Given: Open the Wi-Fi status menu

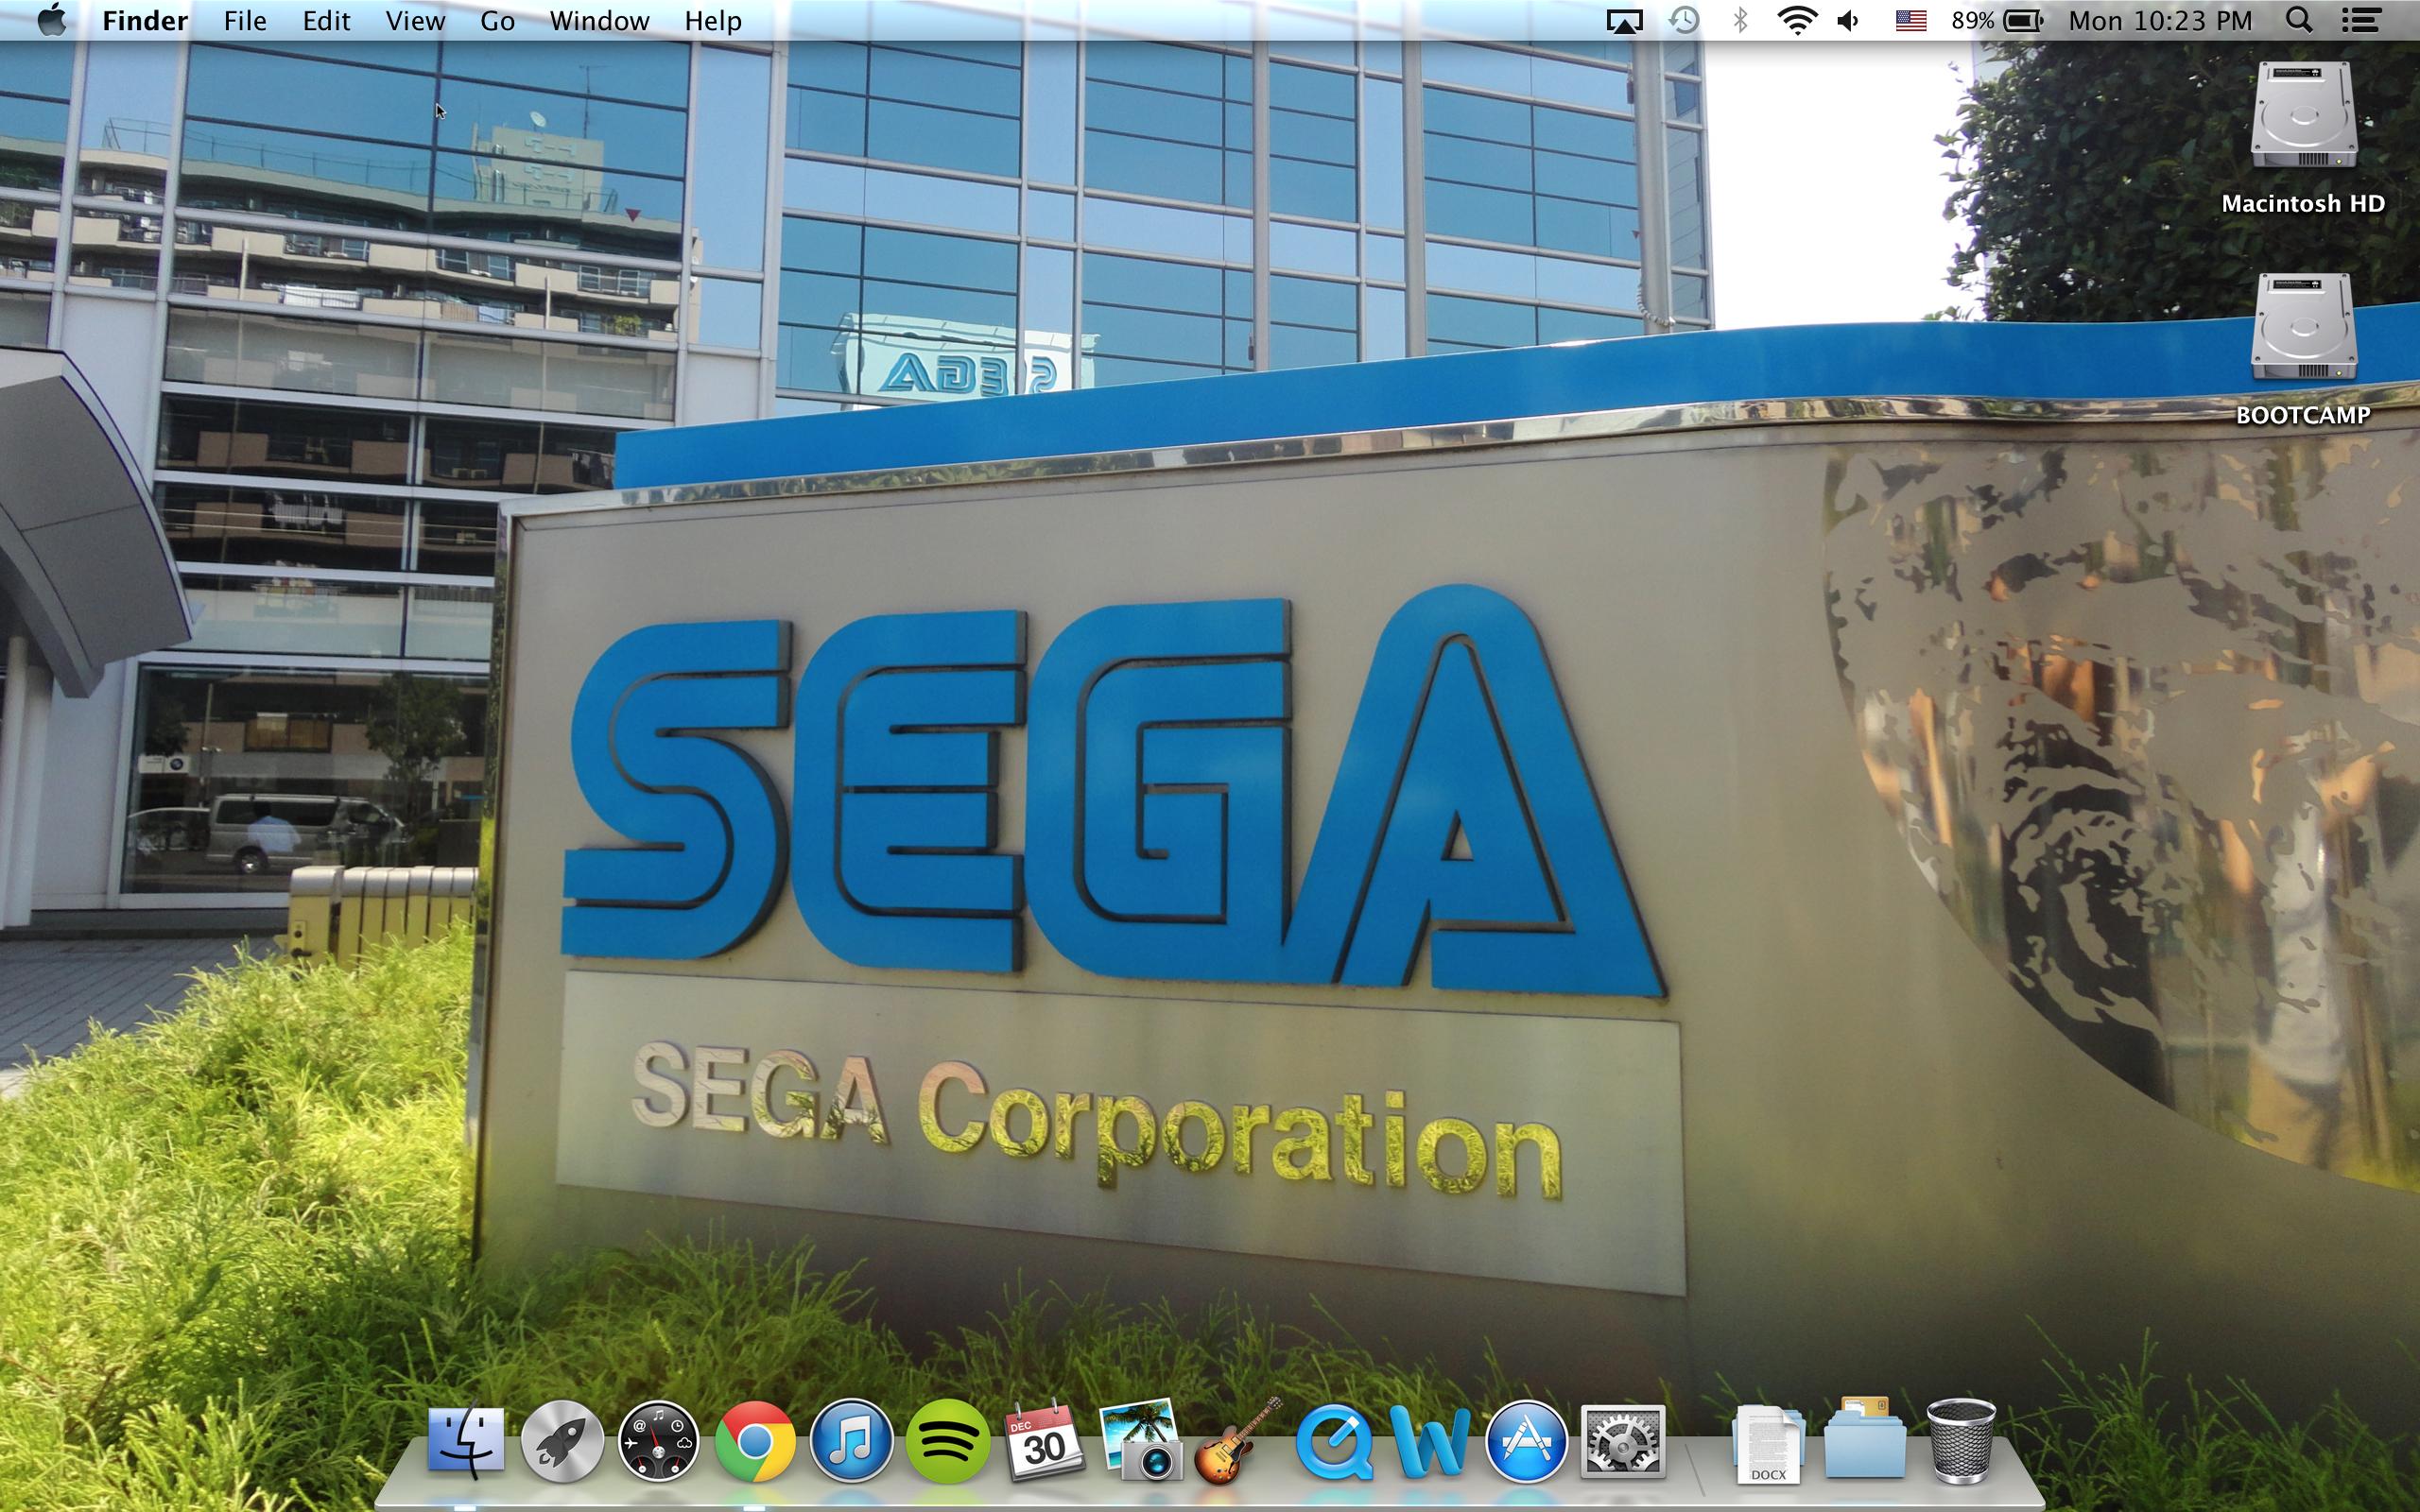Looking at the screenshot, I should [1797, 20].
